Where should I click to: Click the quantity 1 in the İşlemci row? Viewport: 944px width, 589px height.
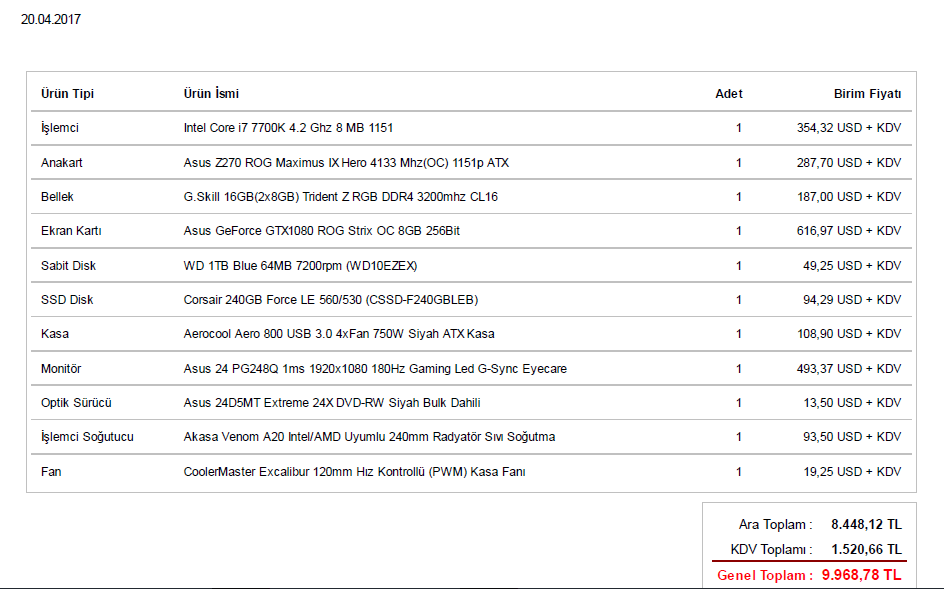pyautogui.click(x=738, y=128)
